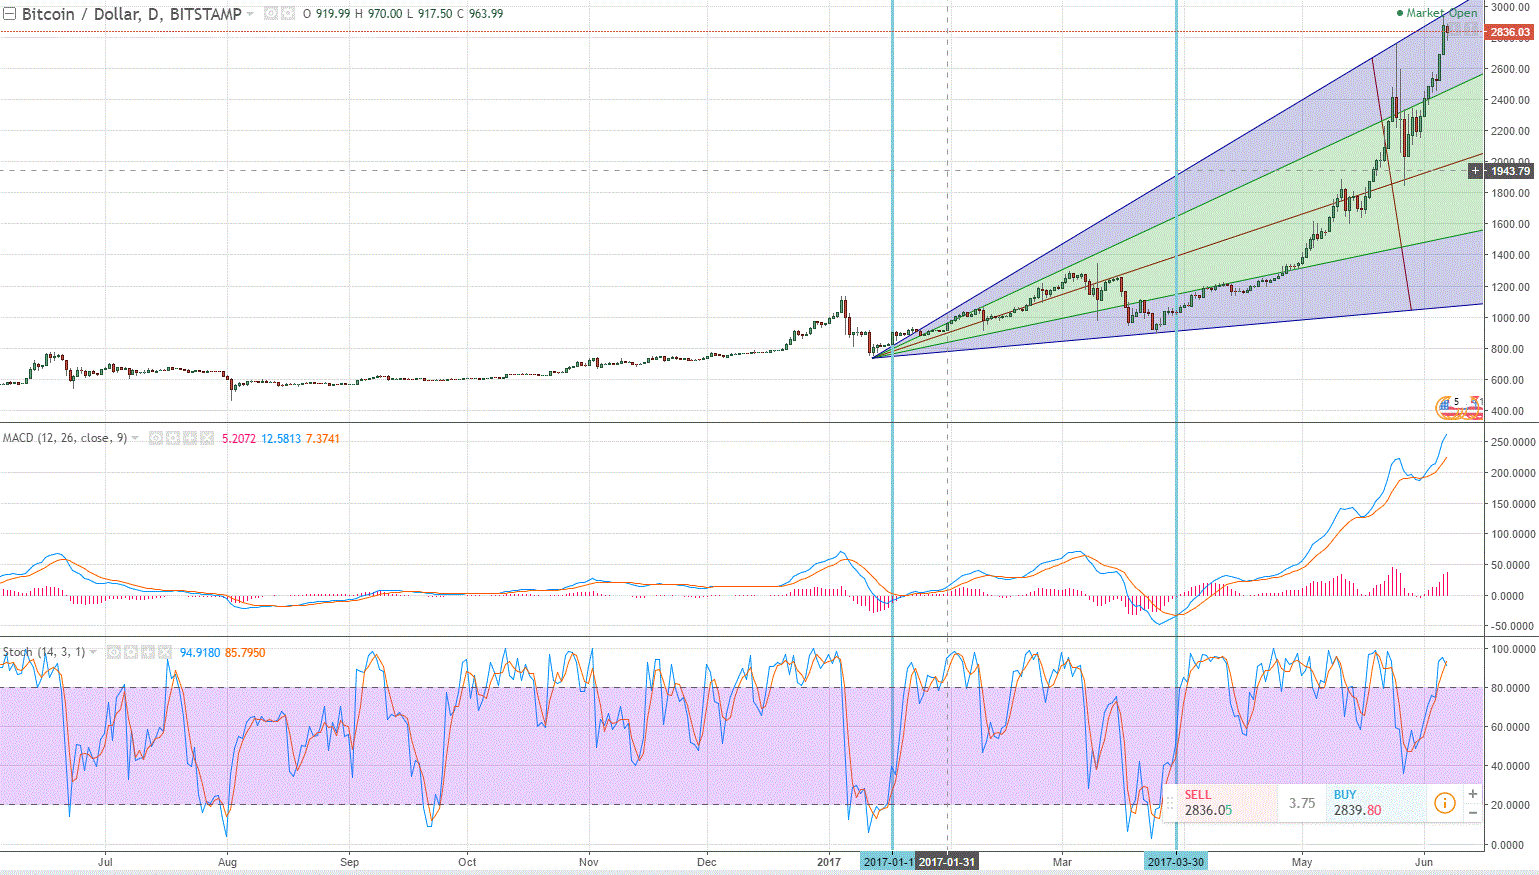This screenshot has height=875, width=1539.
Task: Click the Nov label on the time axis
Action: tap(589, 862)
